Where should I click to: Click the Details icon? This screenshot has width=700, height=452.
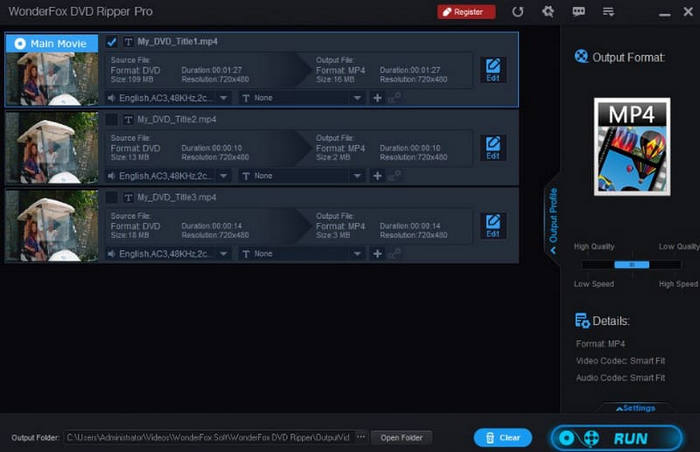coord(582,321)
